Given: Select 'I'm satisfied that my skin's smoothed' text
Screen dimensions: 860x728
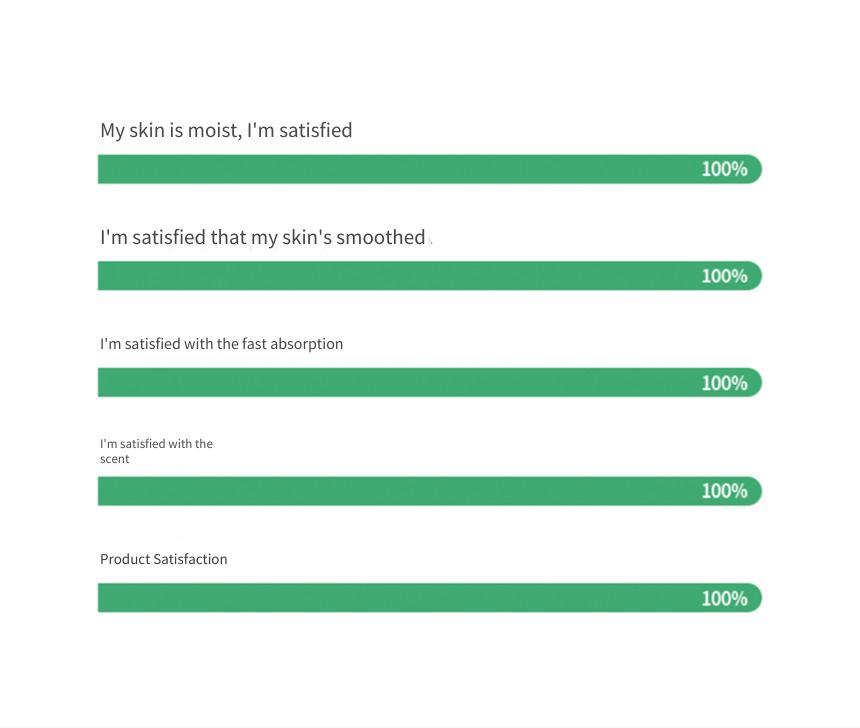Looking at the screenshot, I should coord(263,238).
